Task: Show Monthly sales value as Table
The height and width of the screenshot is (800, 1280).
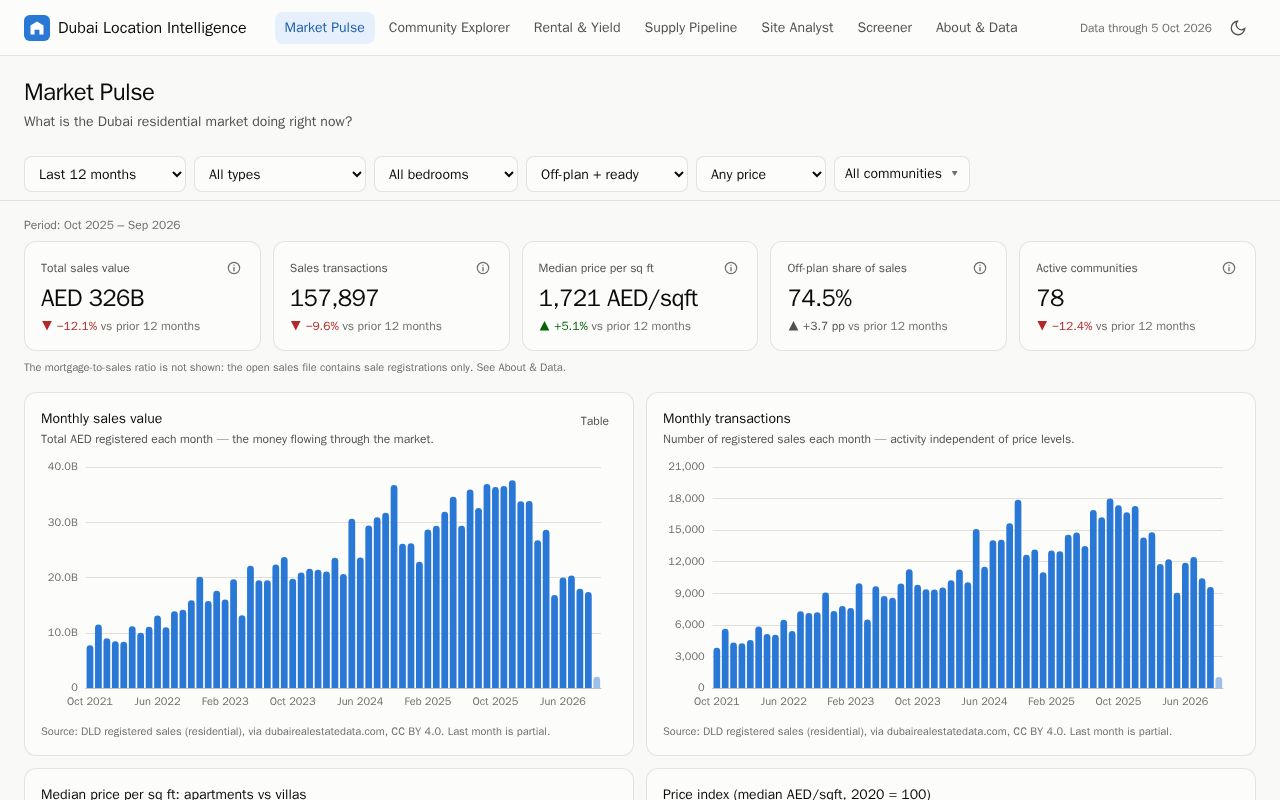Action: (x=594, y=421)
